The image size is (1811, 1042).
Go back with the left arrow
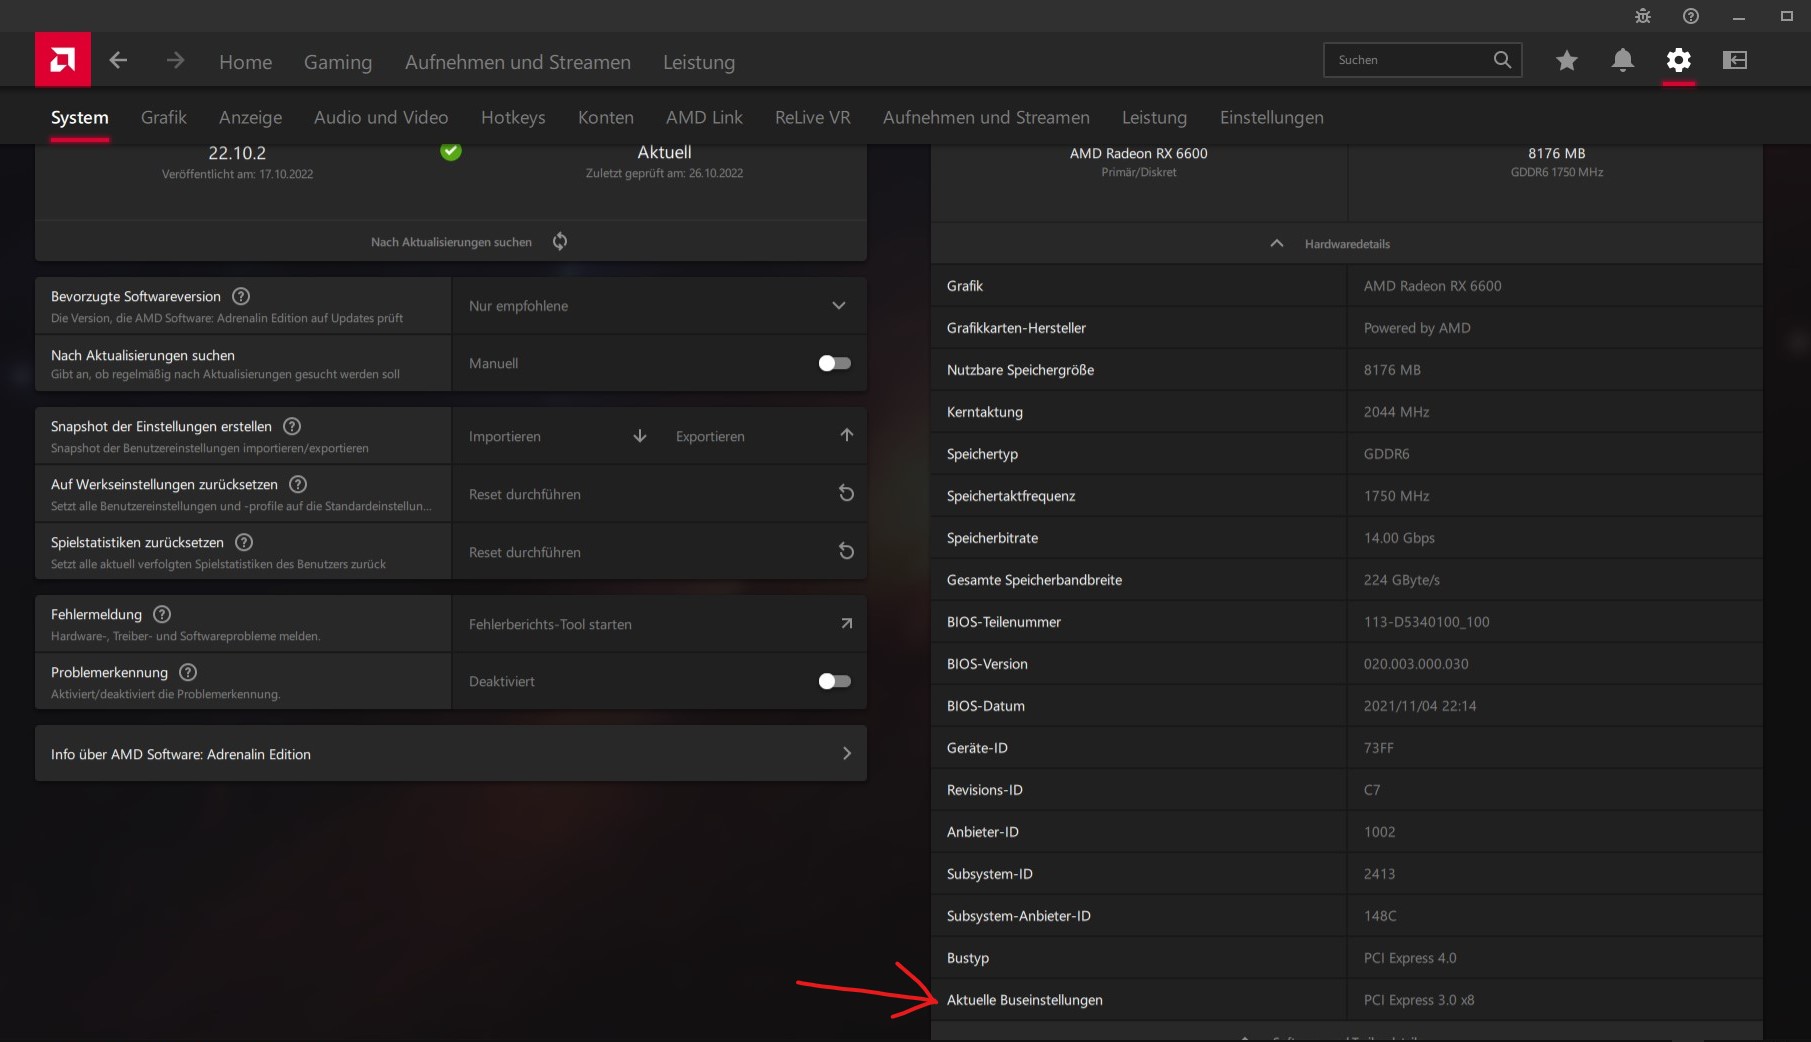point(118,60)
